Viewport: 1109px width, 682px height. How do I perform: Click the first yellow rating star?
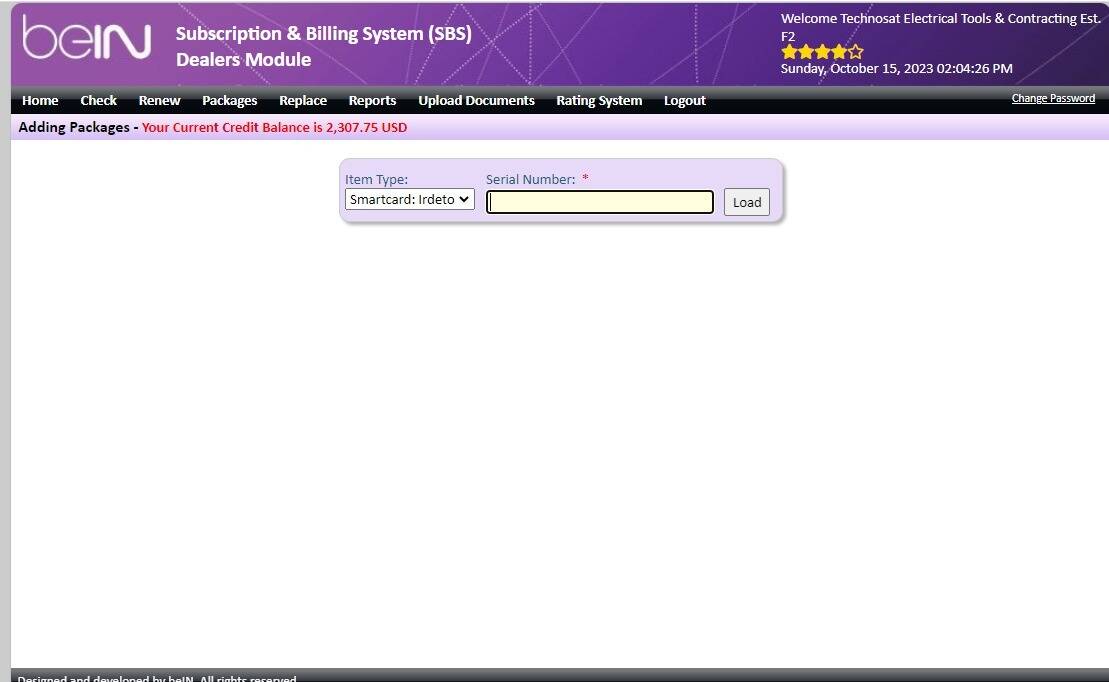point(789,52)
